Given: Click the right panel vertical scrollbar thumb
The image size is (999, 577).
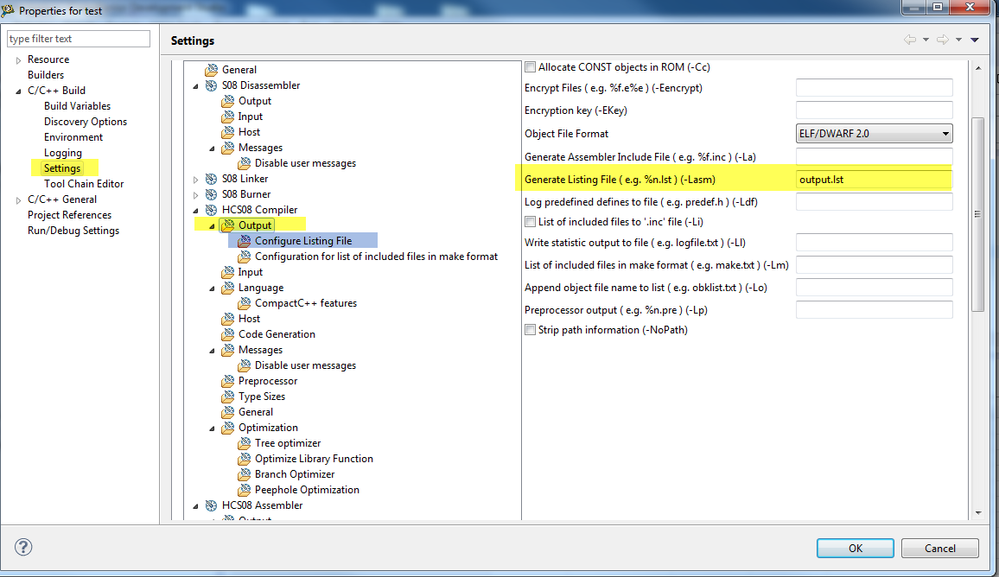Looking at the screenshot, I should tap(978, 215).
